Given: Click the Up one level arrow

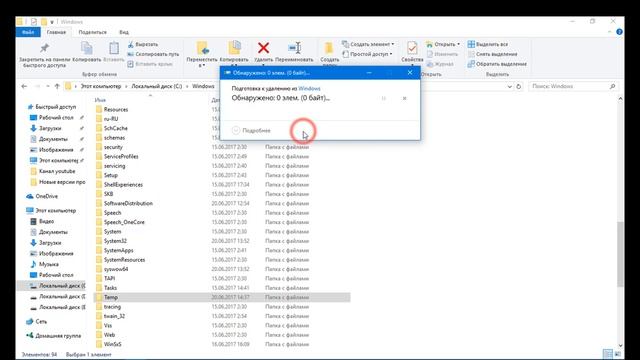Looking at the screenshot, I should pyautogui.click(x=57, y=86).
